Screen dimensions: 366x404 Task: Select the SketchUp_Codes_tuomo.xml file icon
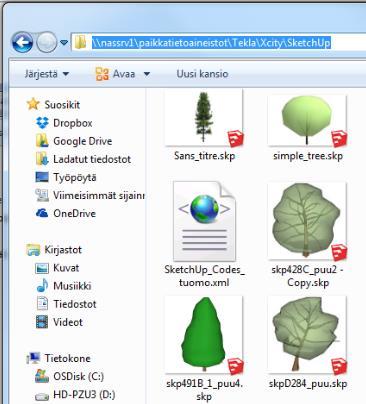coord(204,221)
